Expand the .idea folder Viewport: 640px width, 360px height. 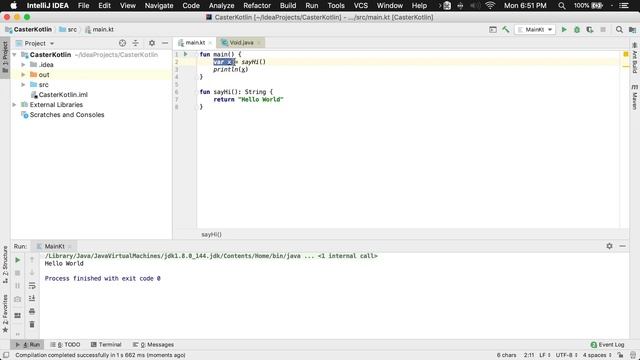23,64
